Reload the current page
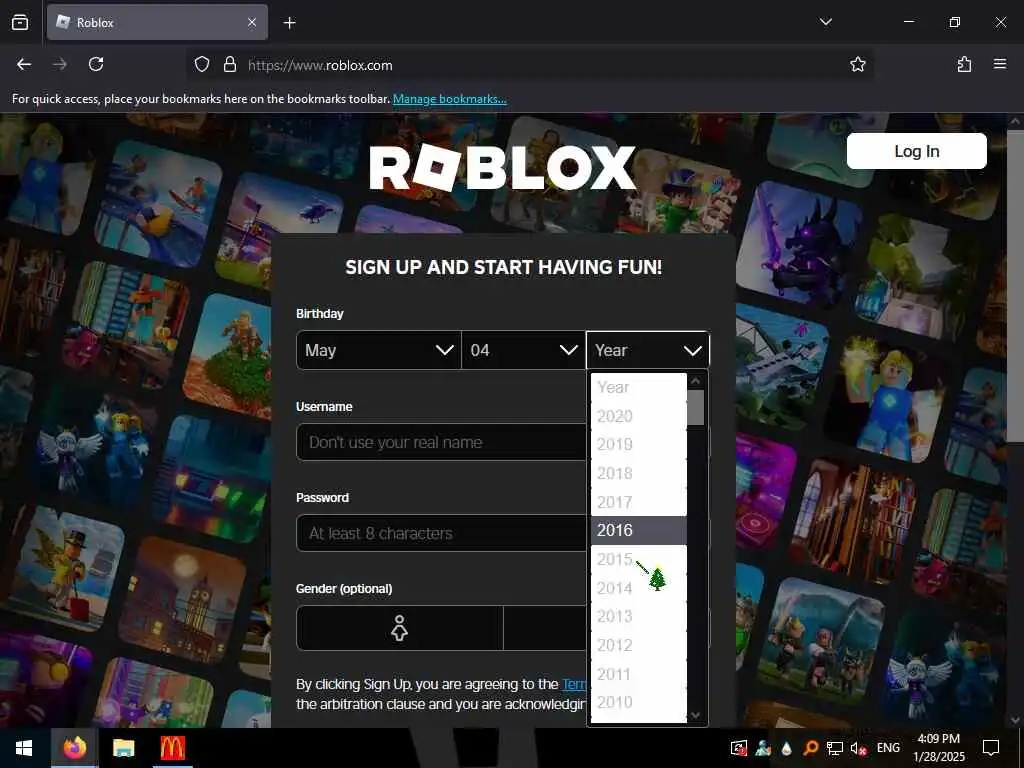The image size is (1024, 768). coord(96,64)
